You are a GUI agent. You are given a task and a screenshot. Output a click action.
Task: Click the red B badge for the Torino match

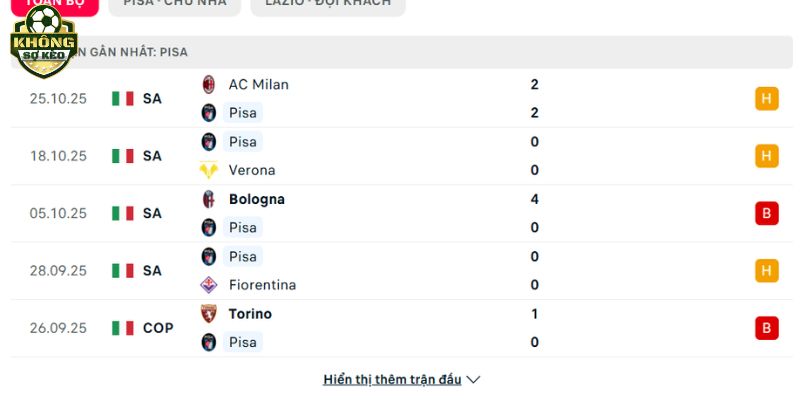(767, 328)
